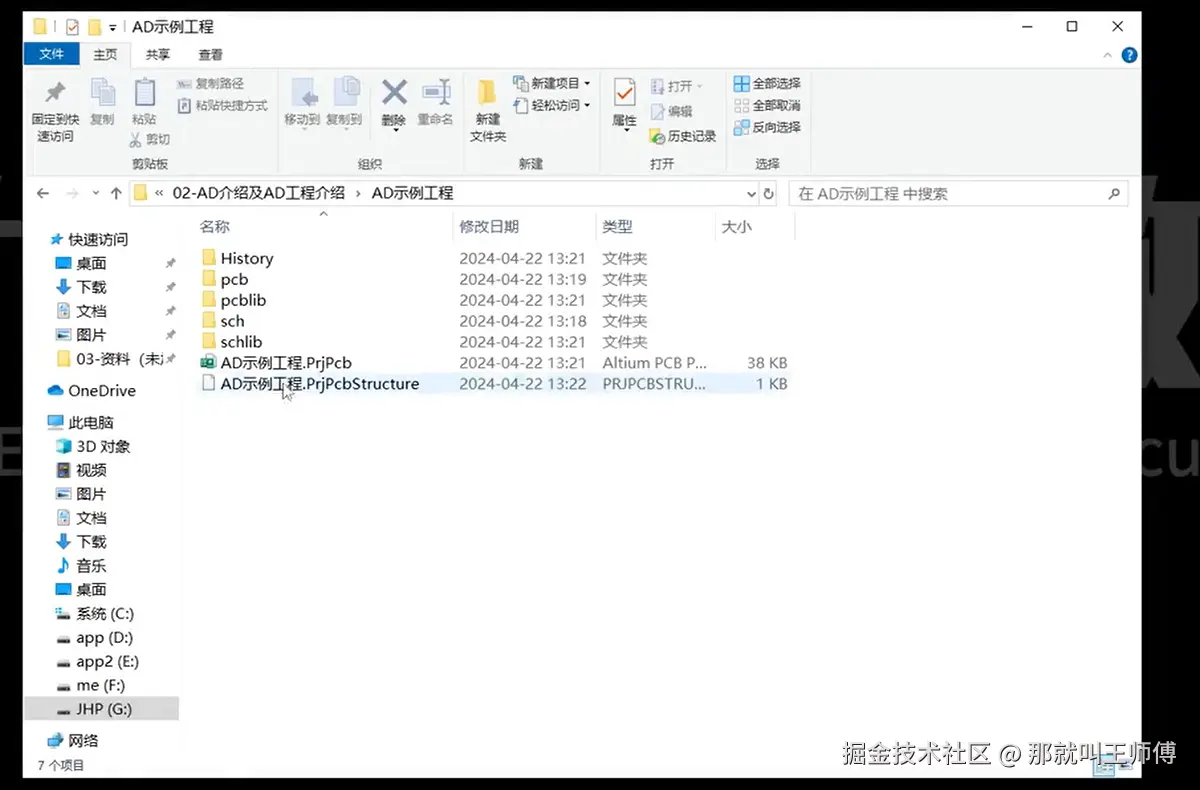Click the 复制路径 ribbon item
The width and height of the screenshot is (1200, 790).
pos(211,84)
